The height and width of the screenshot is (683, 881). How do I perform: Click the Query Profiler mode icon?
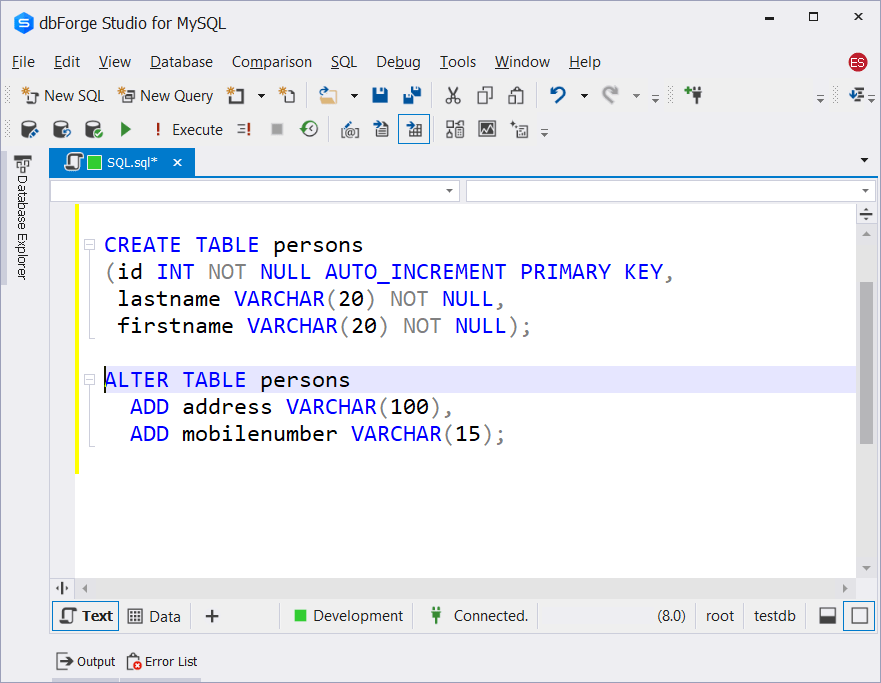click(455, 130)
